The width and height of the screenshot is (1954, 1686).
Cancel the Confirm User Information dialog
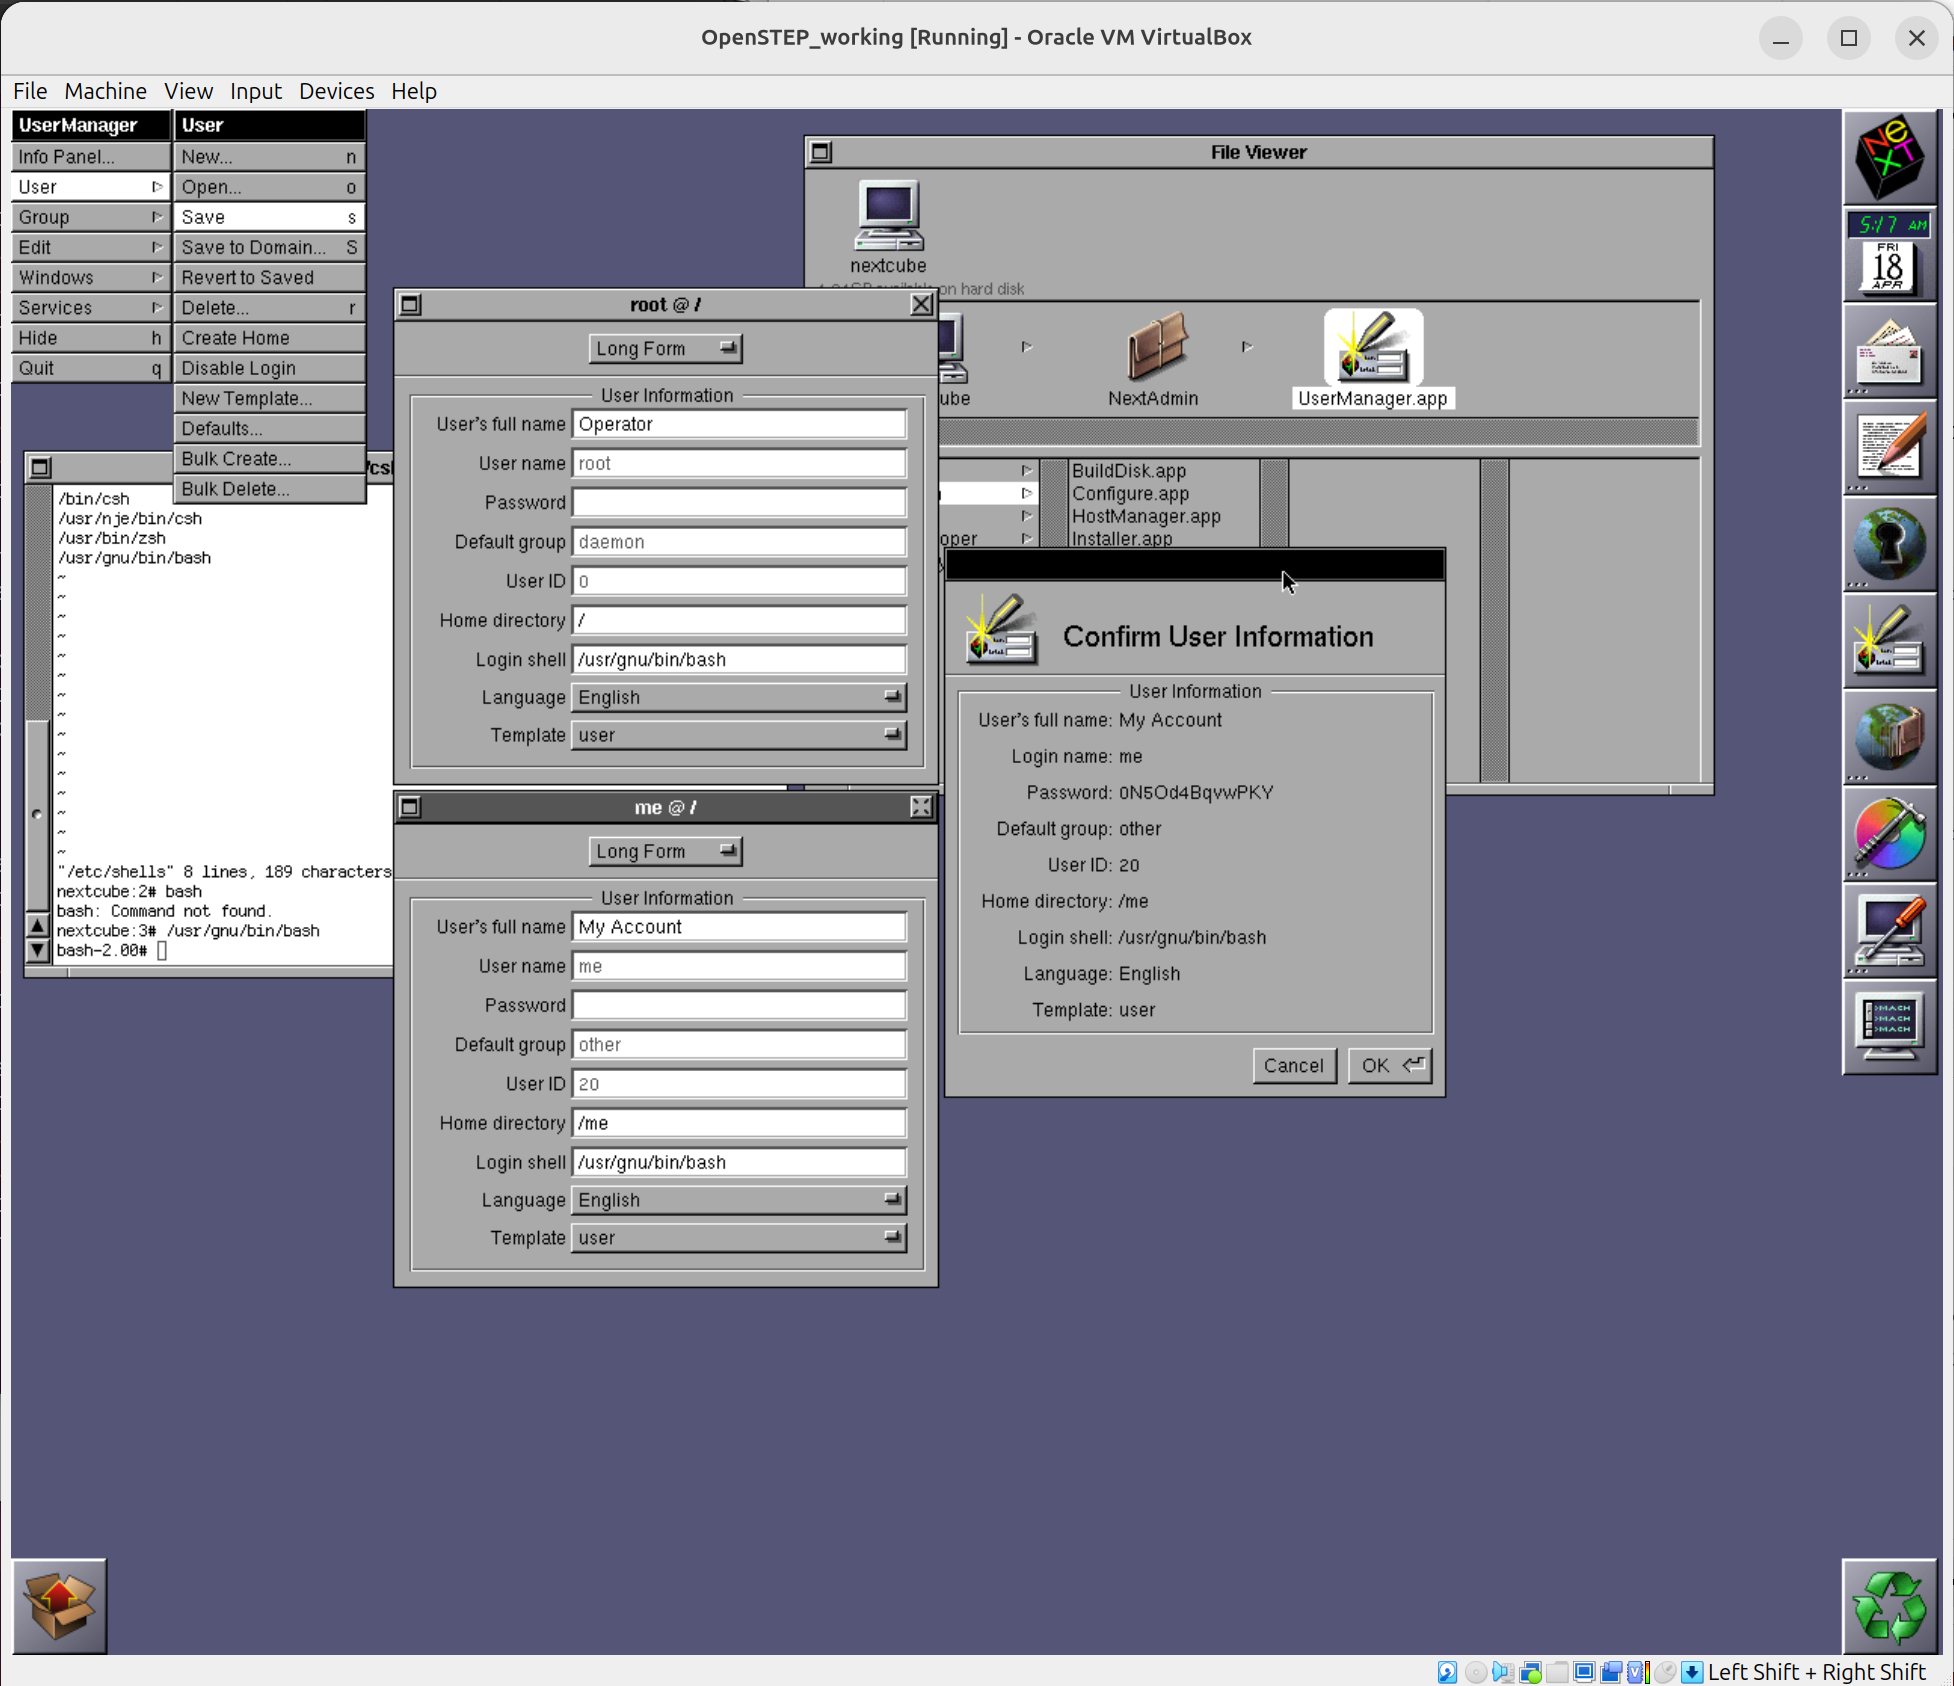[1293, 1066]
